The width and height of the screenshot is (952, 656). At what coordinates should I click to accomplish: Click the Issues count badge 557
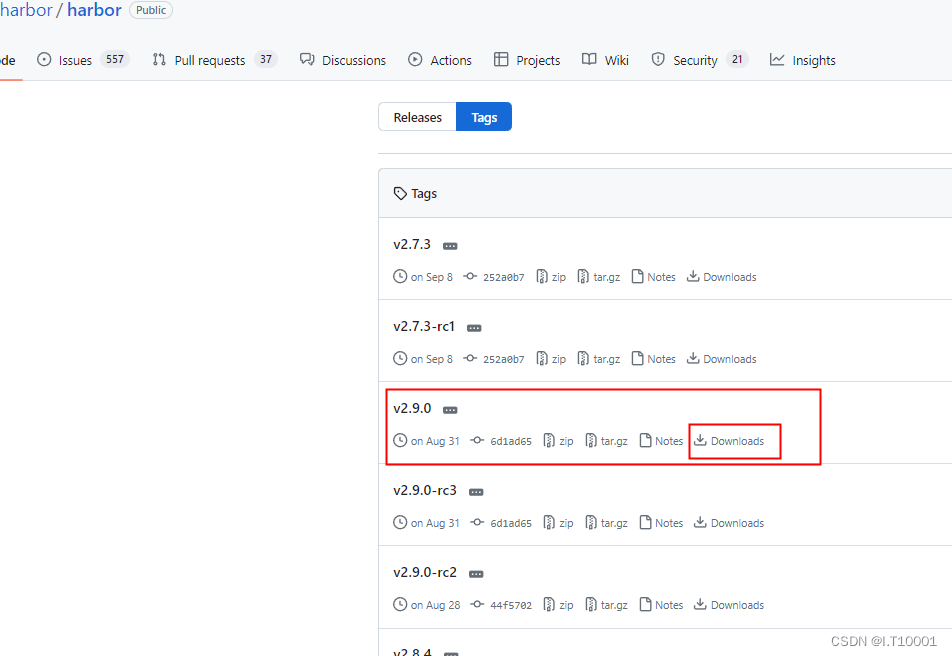coord(115,59)
